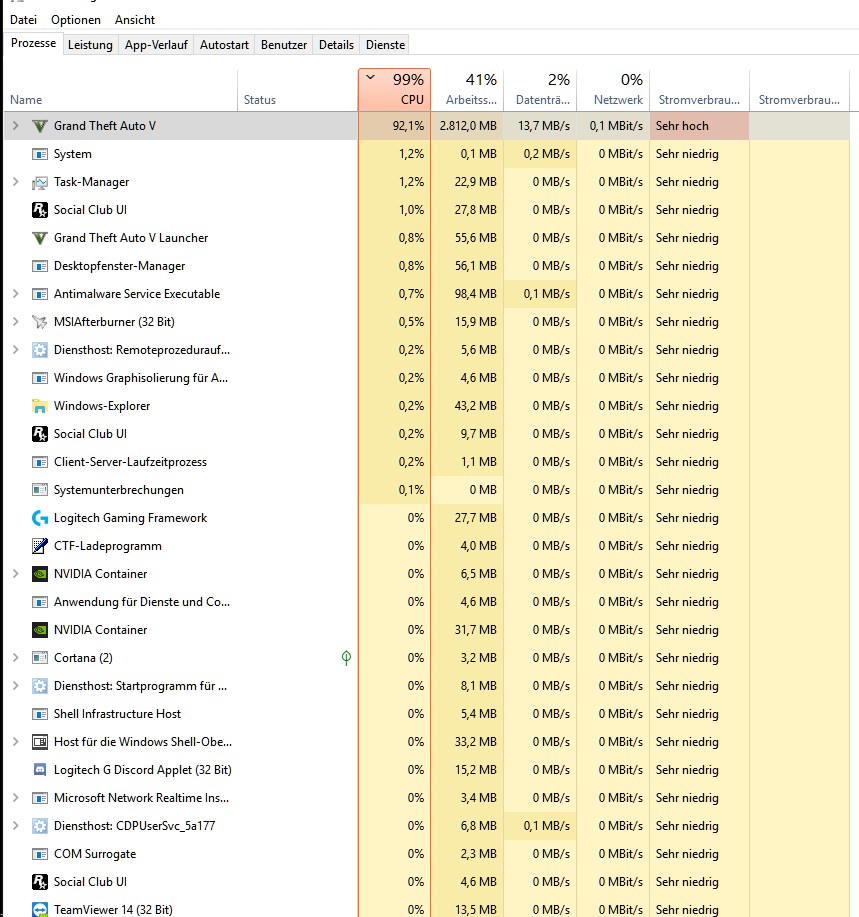Image resolution: width=859 pixels, height=917 pixels.
Task: Sort by the 0% Netzwerk column header
Action: tap(613, 89)
